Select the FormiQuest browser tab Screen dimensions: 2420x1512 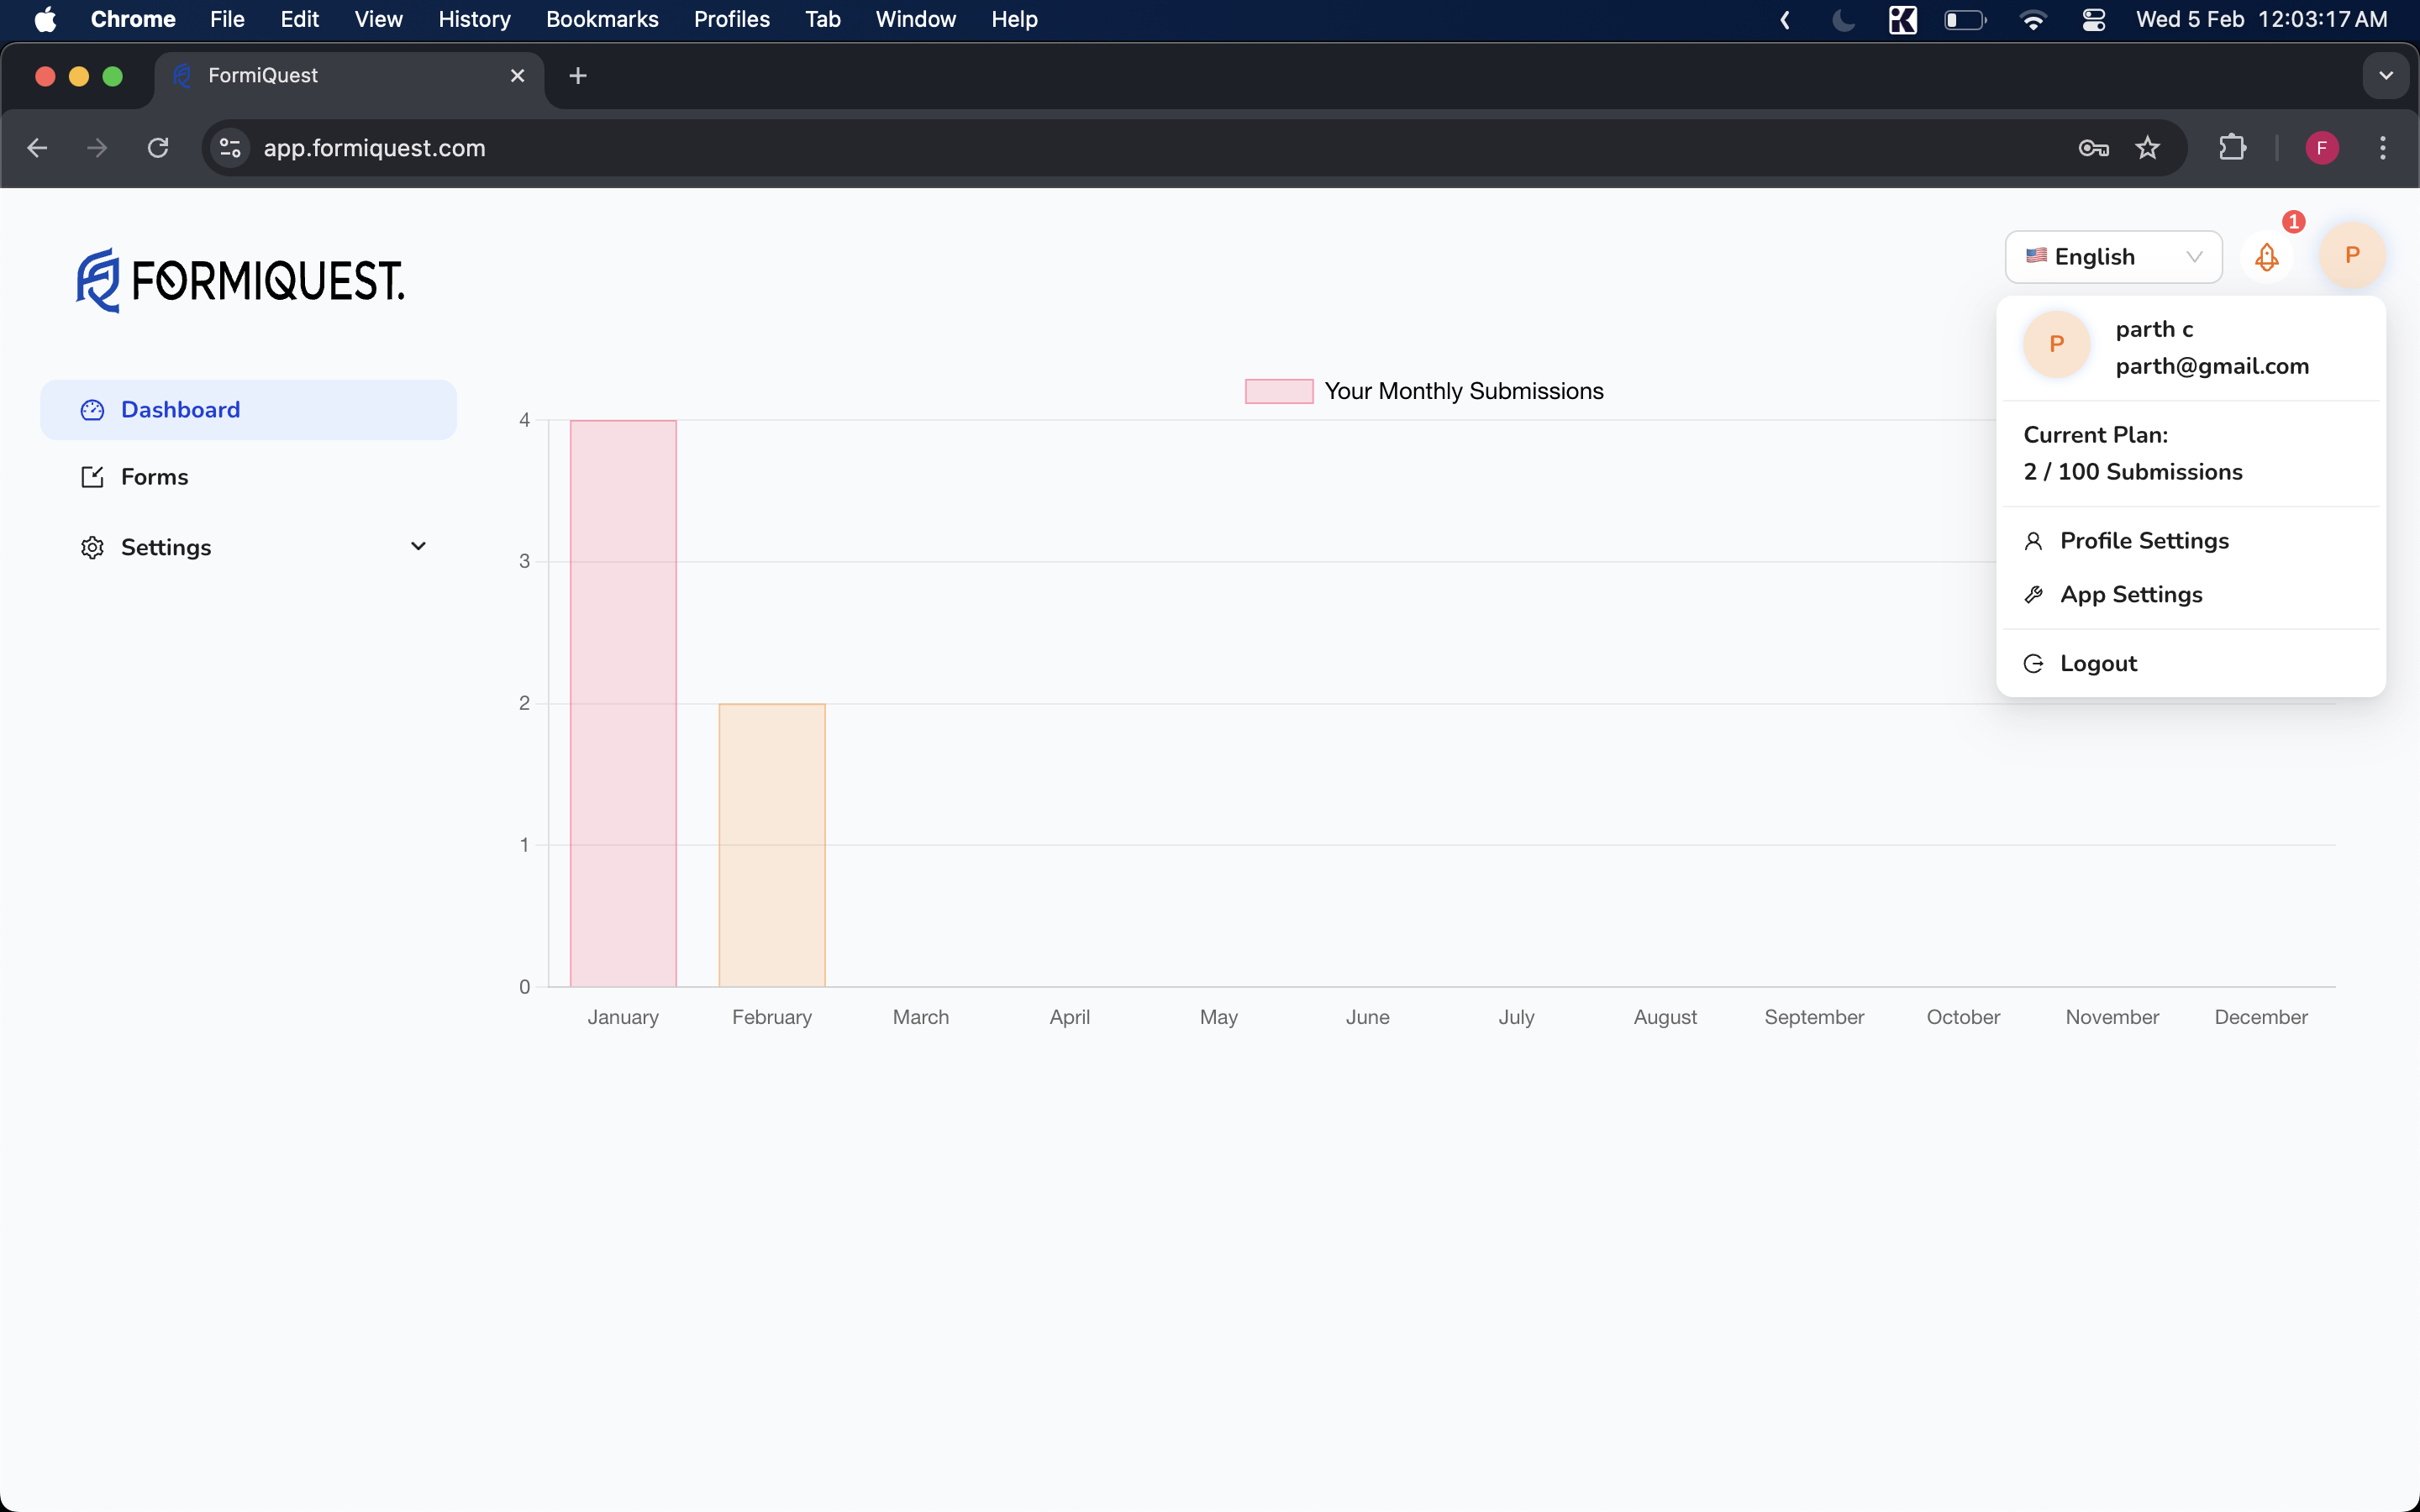point(350,76)
